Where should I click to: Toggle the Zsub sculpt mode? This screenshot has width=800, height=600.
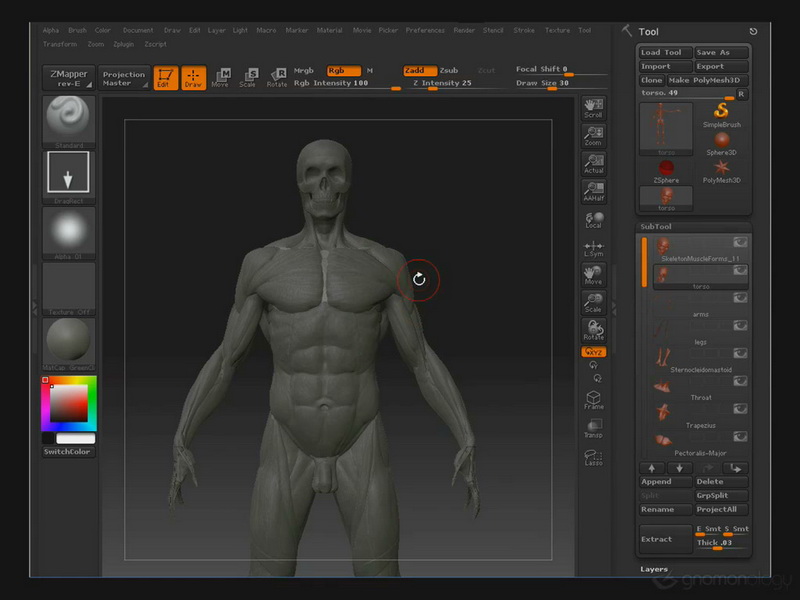[449, 71]
